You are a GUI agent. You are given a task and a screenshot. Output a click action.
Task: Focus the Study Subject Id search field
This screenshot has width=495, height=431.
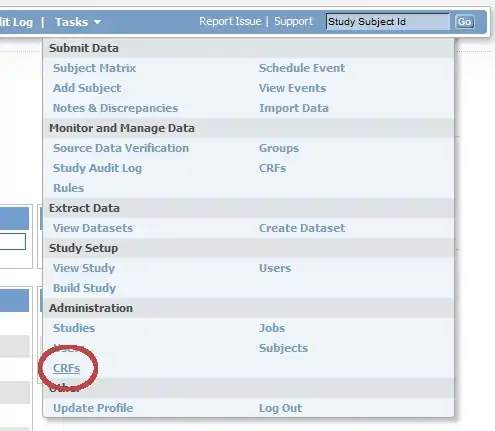[x=388, y=22]
